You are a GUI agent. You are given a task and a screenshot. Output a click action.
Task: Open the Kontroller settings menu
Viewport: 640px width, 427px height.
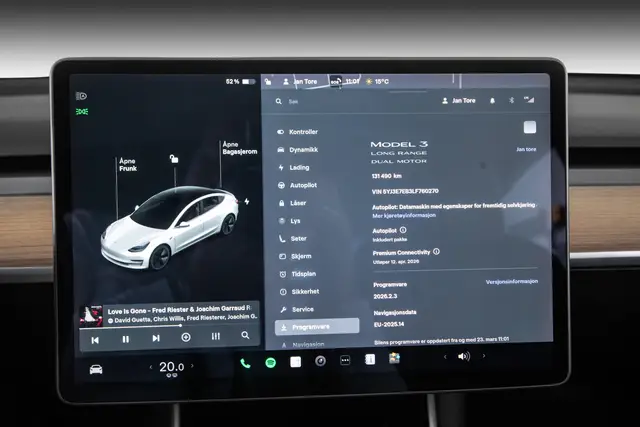(x=298, y=132)
